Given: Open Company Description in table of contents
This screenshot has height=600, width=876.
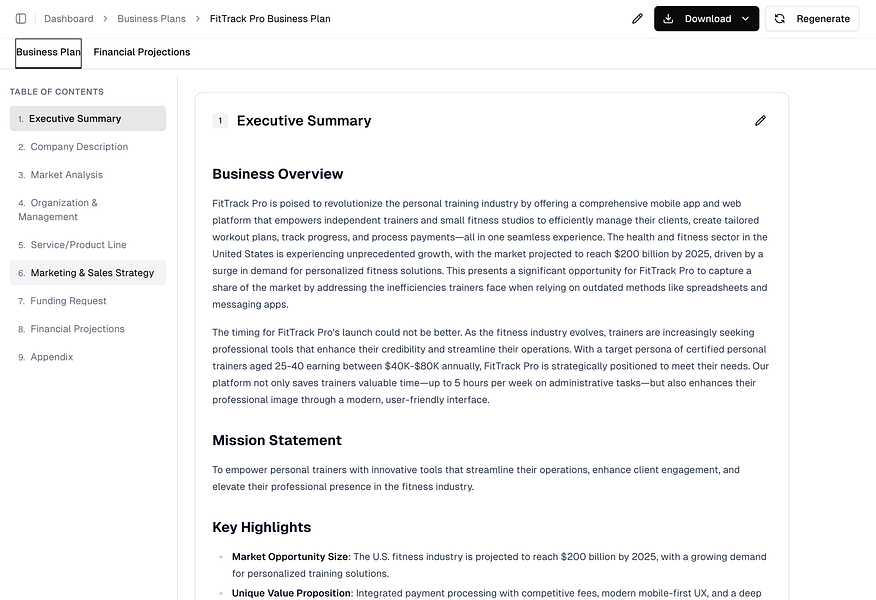Looking at the screenshot, I should click(x=88, y=146).
